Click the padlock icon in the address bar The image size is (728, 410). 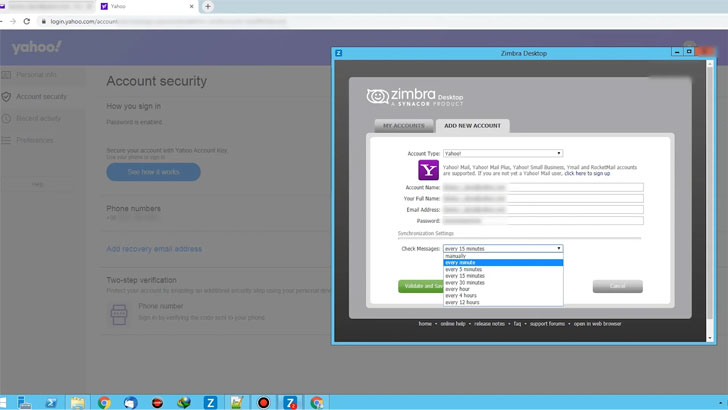coord(44,21)
